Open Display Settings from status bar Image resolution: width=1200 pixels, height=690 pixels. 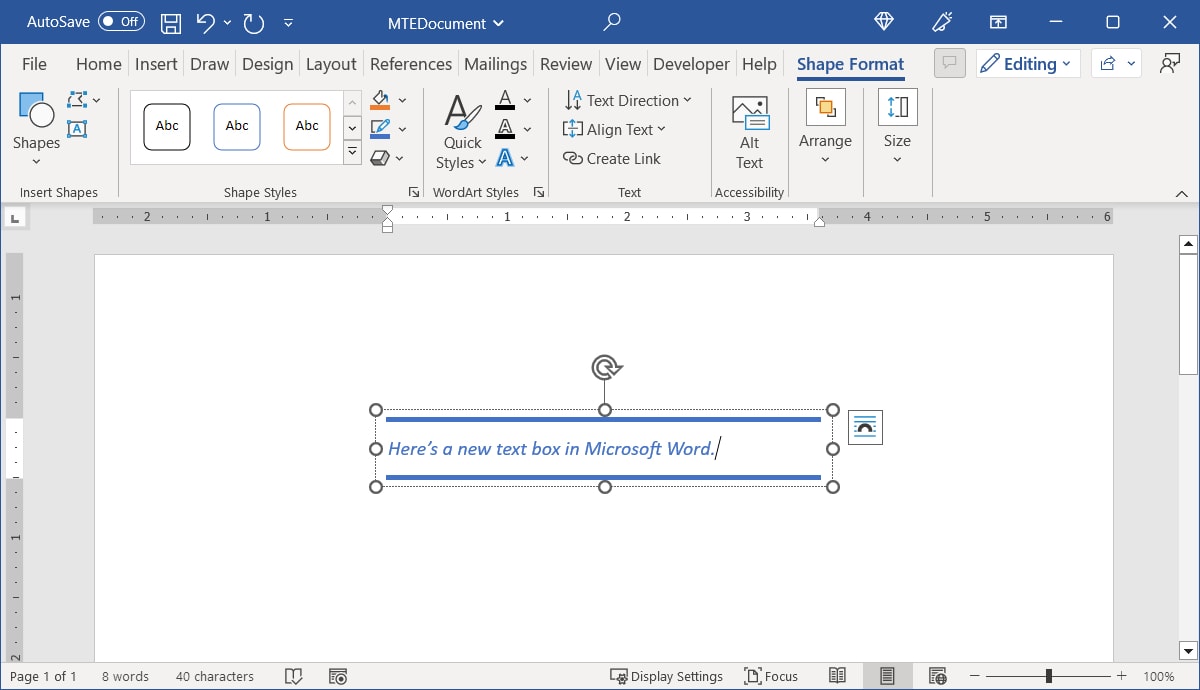[667, 676]
